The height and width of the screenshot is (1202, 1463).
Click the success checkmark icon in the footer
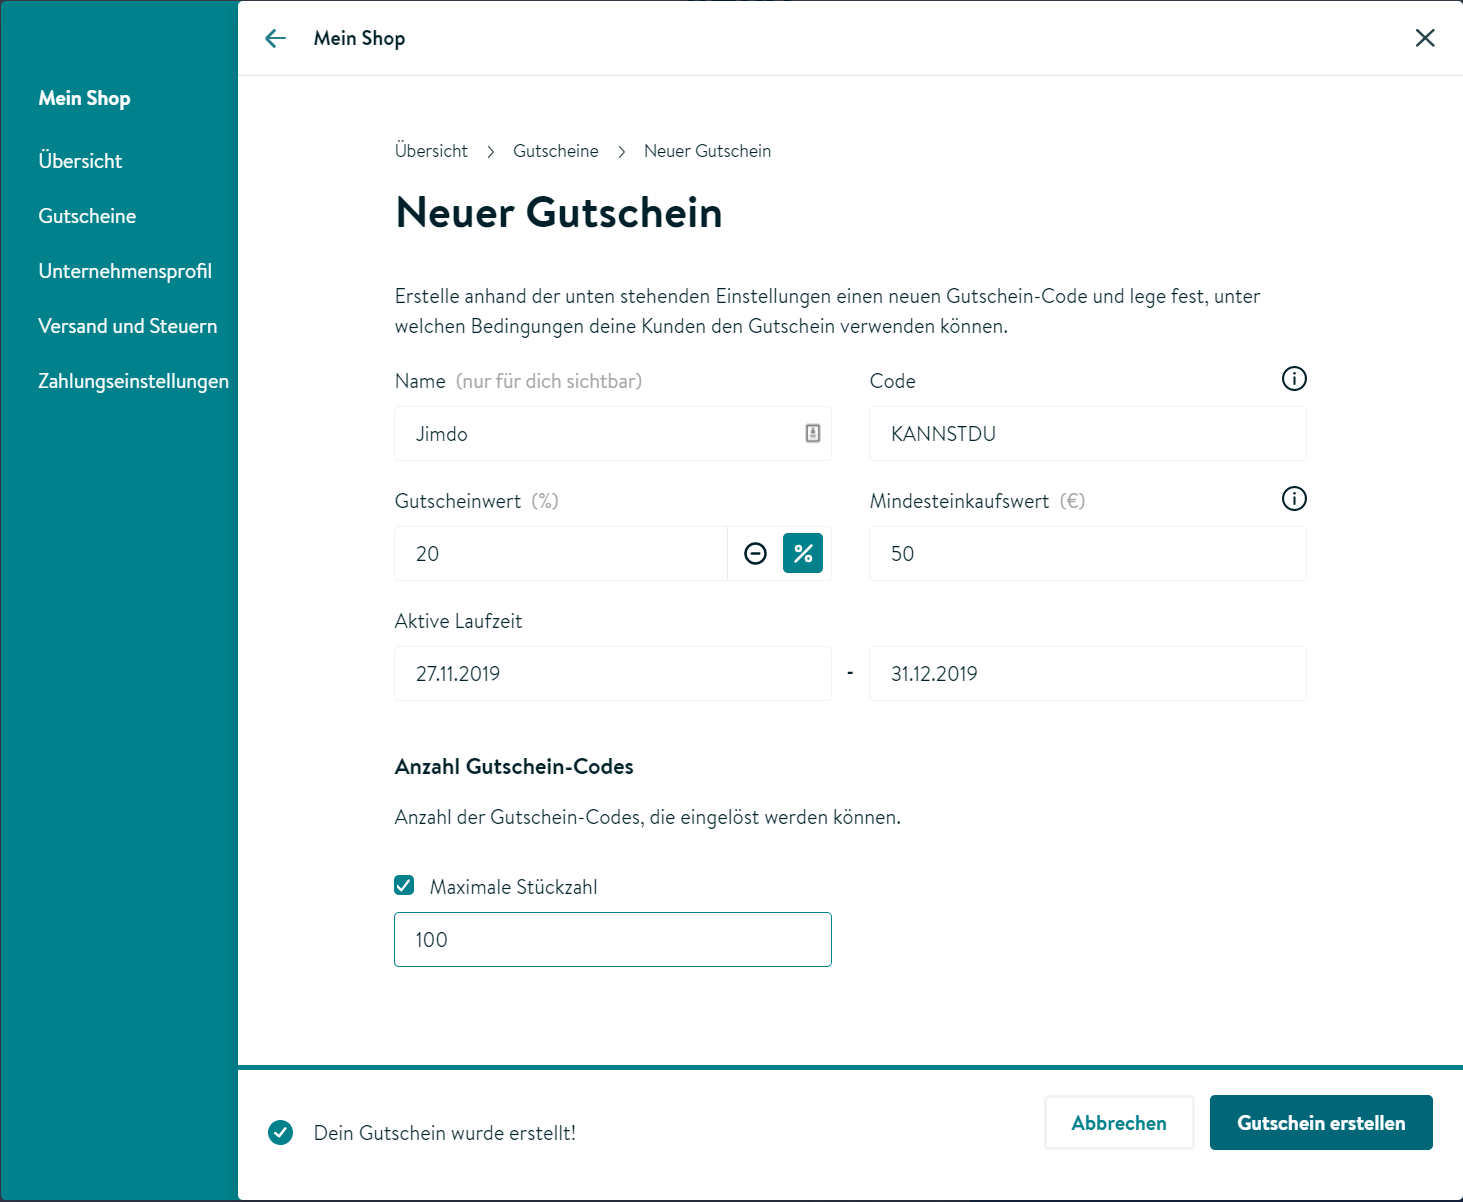pyautogui.click(x=281, y=1132)
